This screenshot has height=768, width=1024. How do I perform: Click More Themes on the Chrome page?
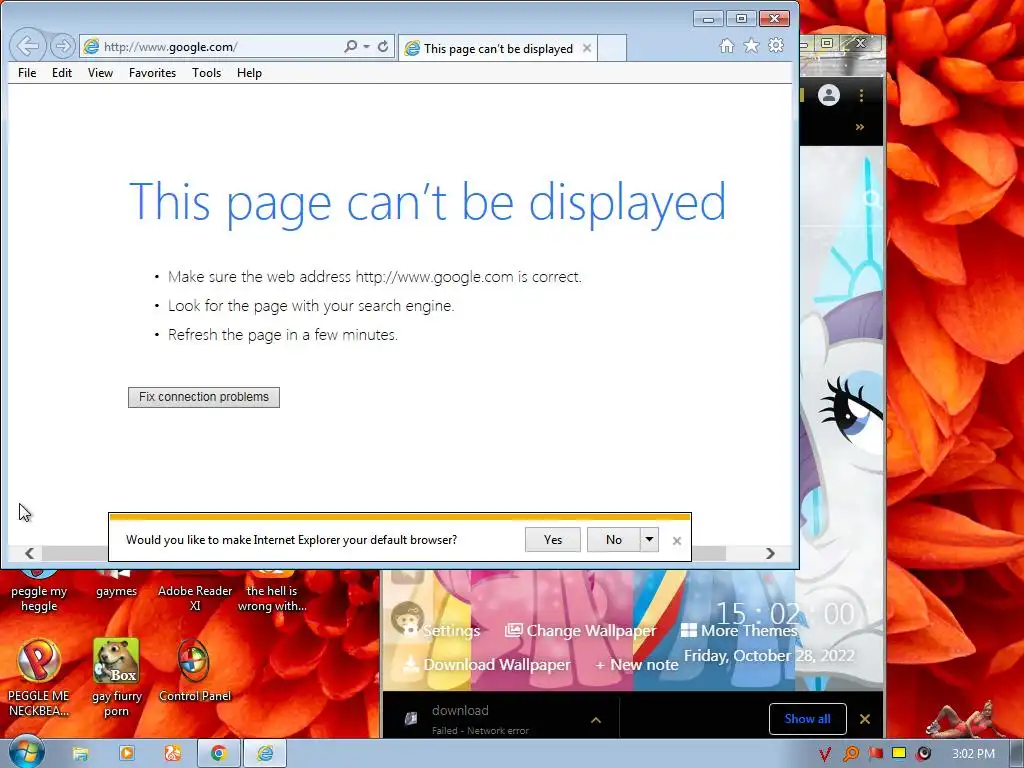pos(739,630)
